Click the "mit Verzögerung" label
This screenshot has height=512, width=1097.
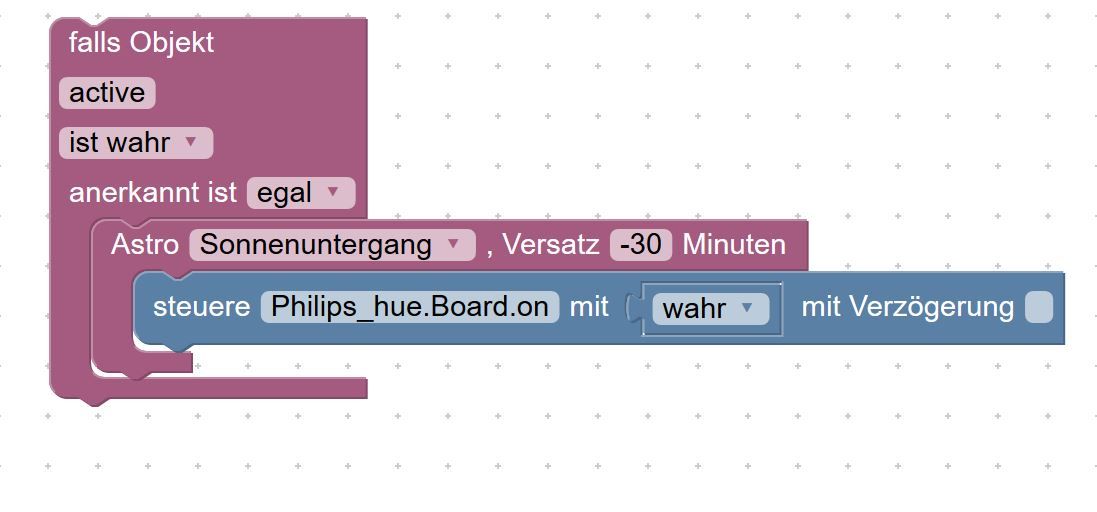click(907, 307)
